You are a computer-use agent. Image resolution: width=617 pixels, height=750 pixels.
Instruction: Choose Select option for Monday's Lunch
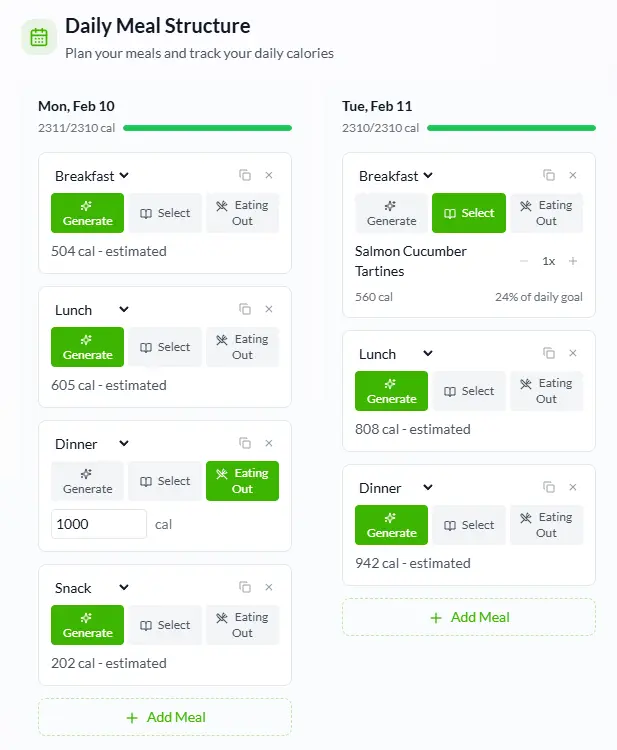click(x=165, y=347)
